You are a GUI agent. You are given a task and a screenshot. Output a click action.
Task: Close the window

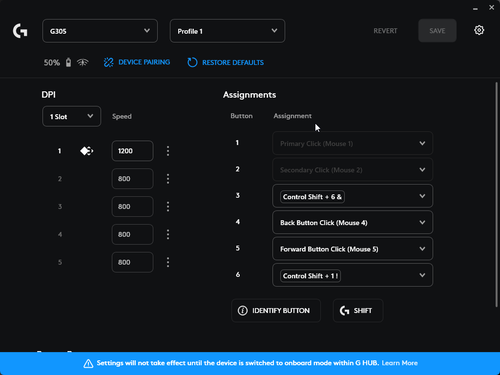click(492, 7)
